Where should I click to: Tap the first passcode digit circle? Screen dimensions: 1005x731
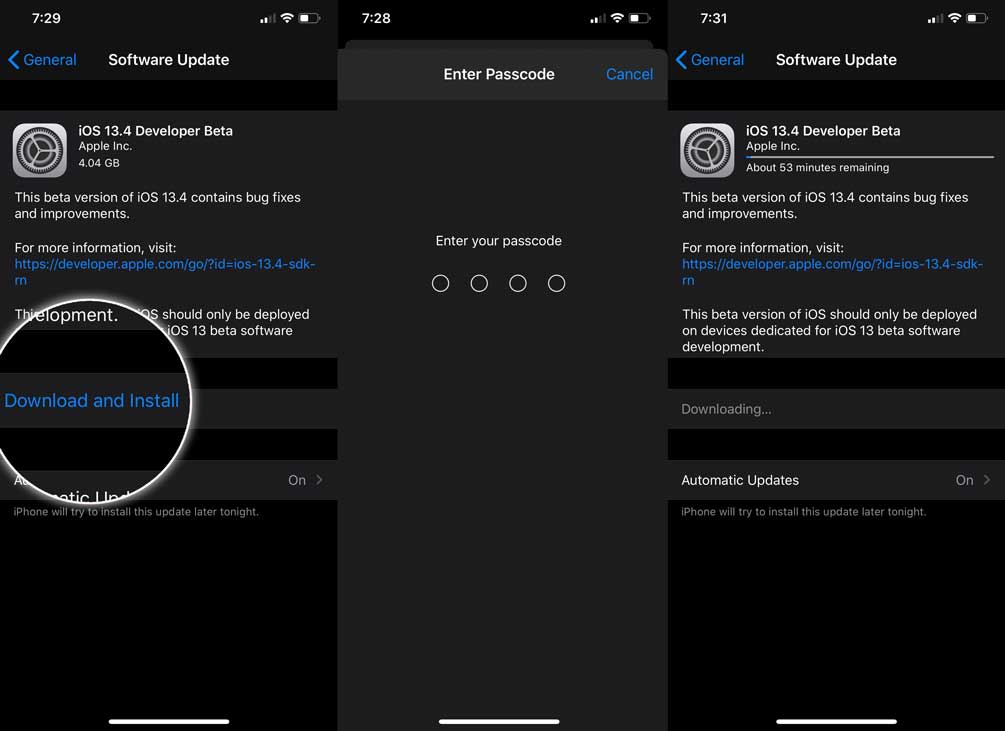click(x=440, y=283)
